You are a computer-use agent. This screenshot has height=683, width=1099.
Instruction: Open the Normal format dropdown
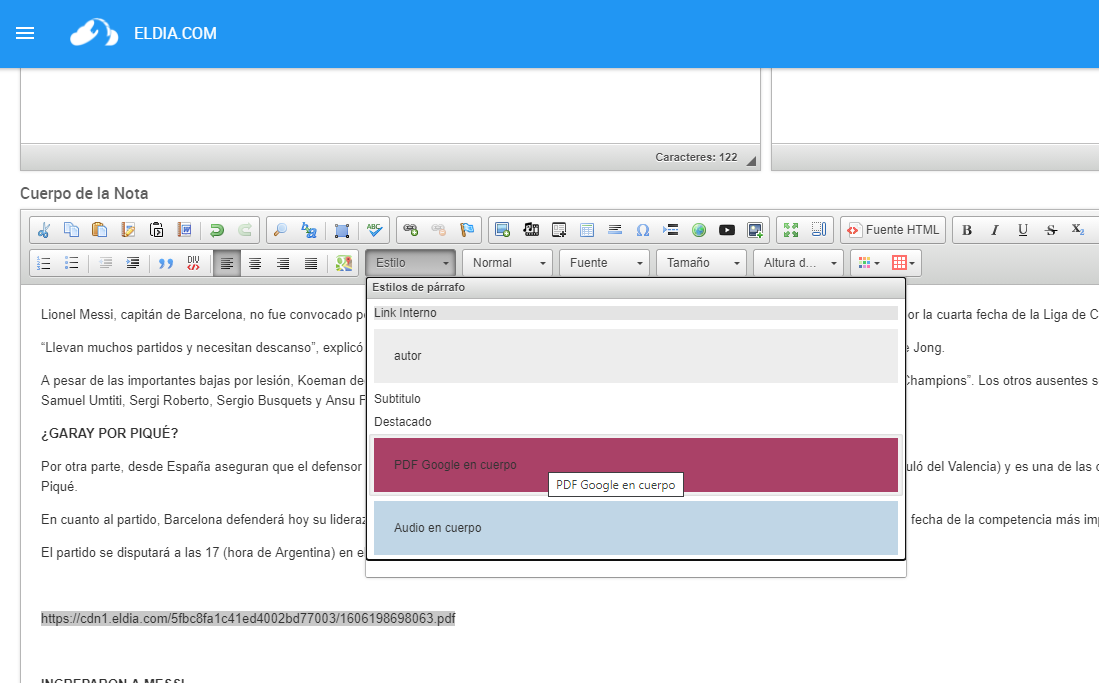pos(508,263)
